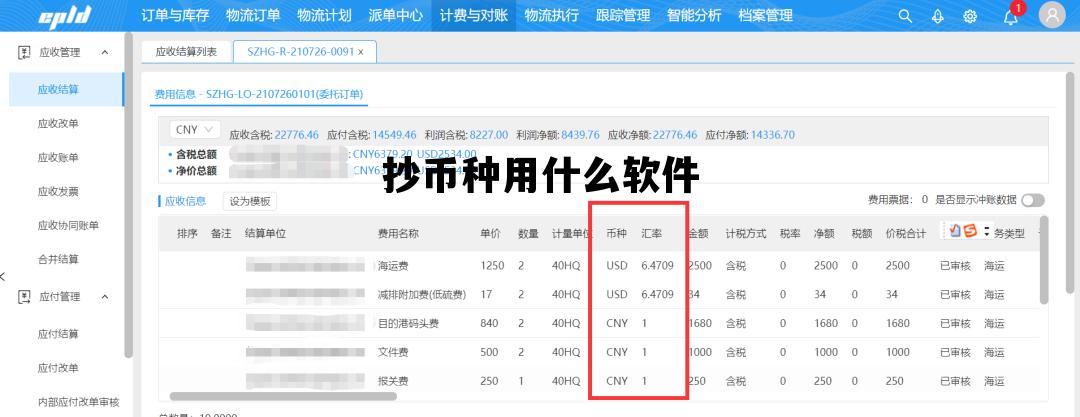Screen dimensions: 1080x417
Task: Click the 结算单位 column header
Action: [265, 233]
